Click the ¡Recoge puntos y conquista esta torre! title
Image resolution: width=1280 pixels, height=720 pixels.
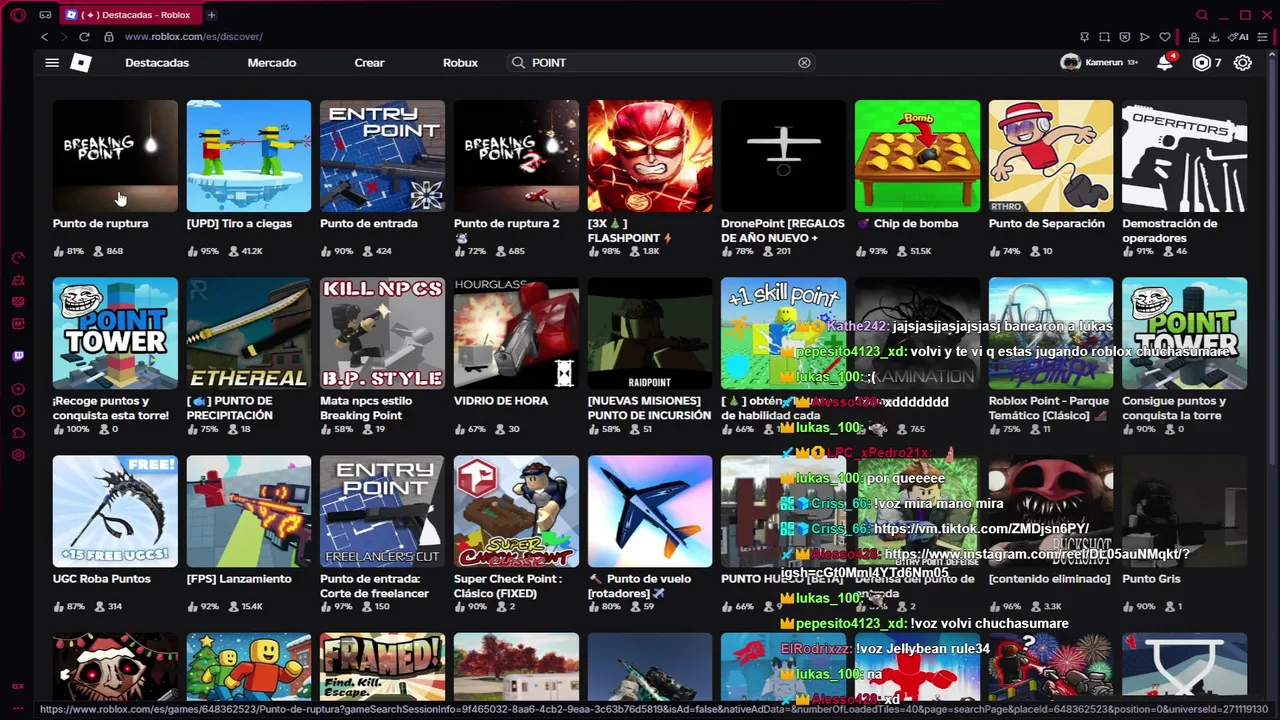point(111,408)
